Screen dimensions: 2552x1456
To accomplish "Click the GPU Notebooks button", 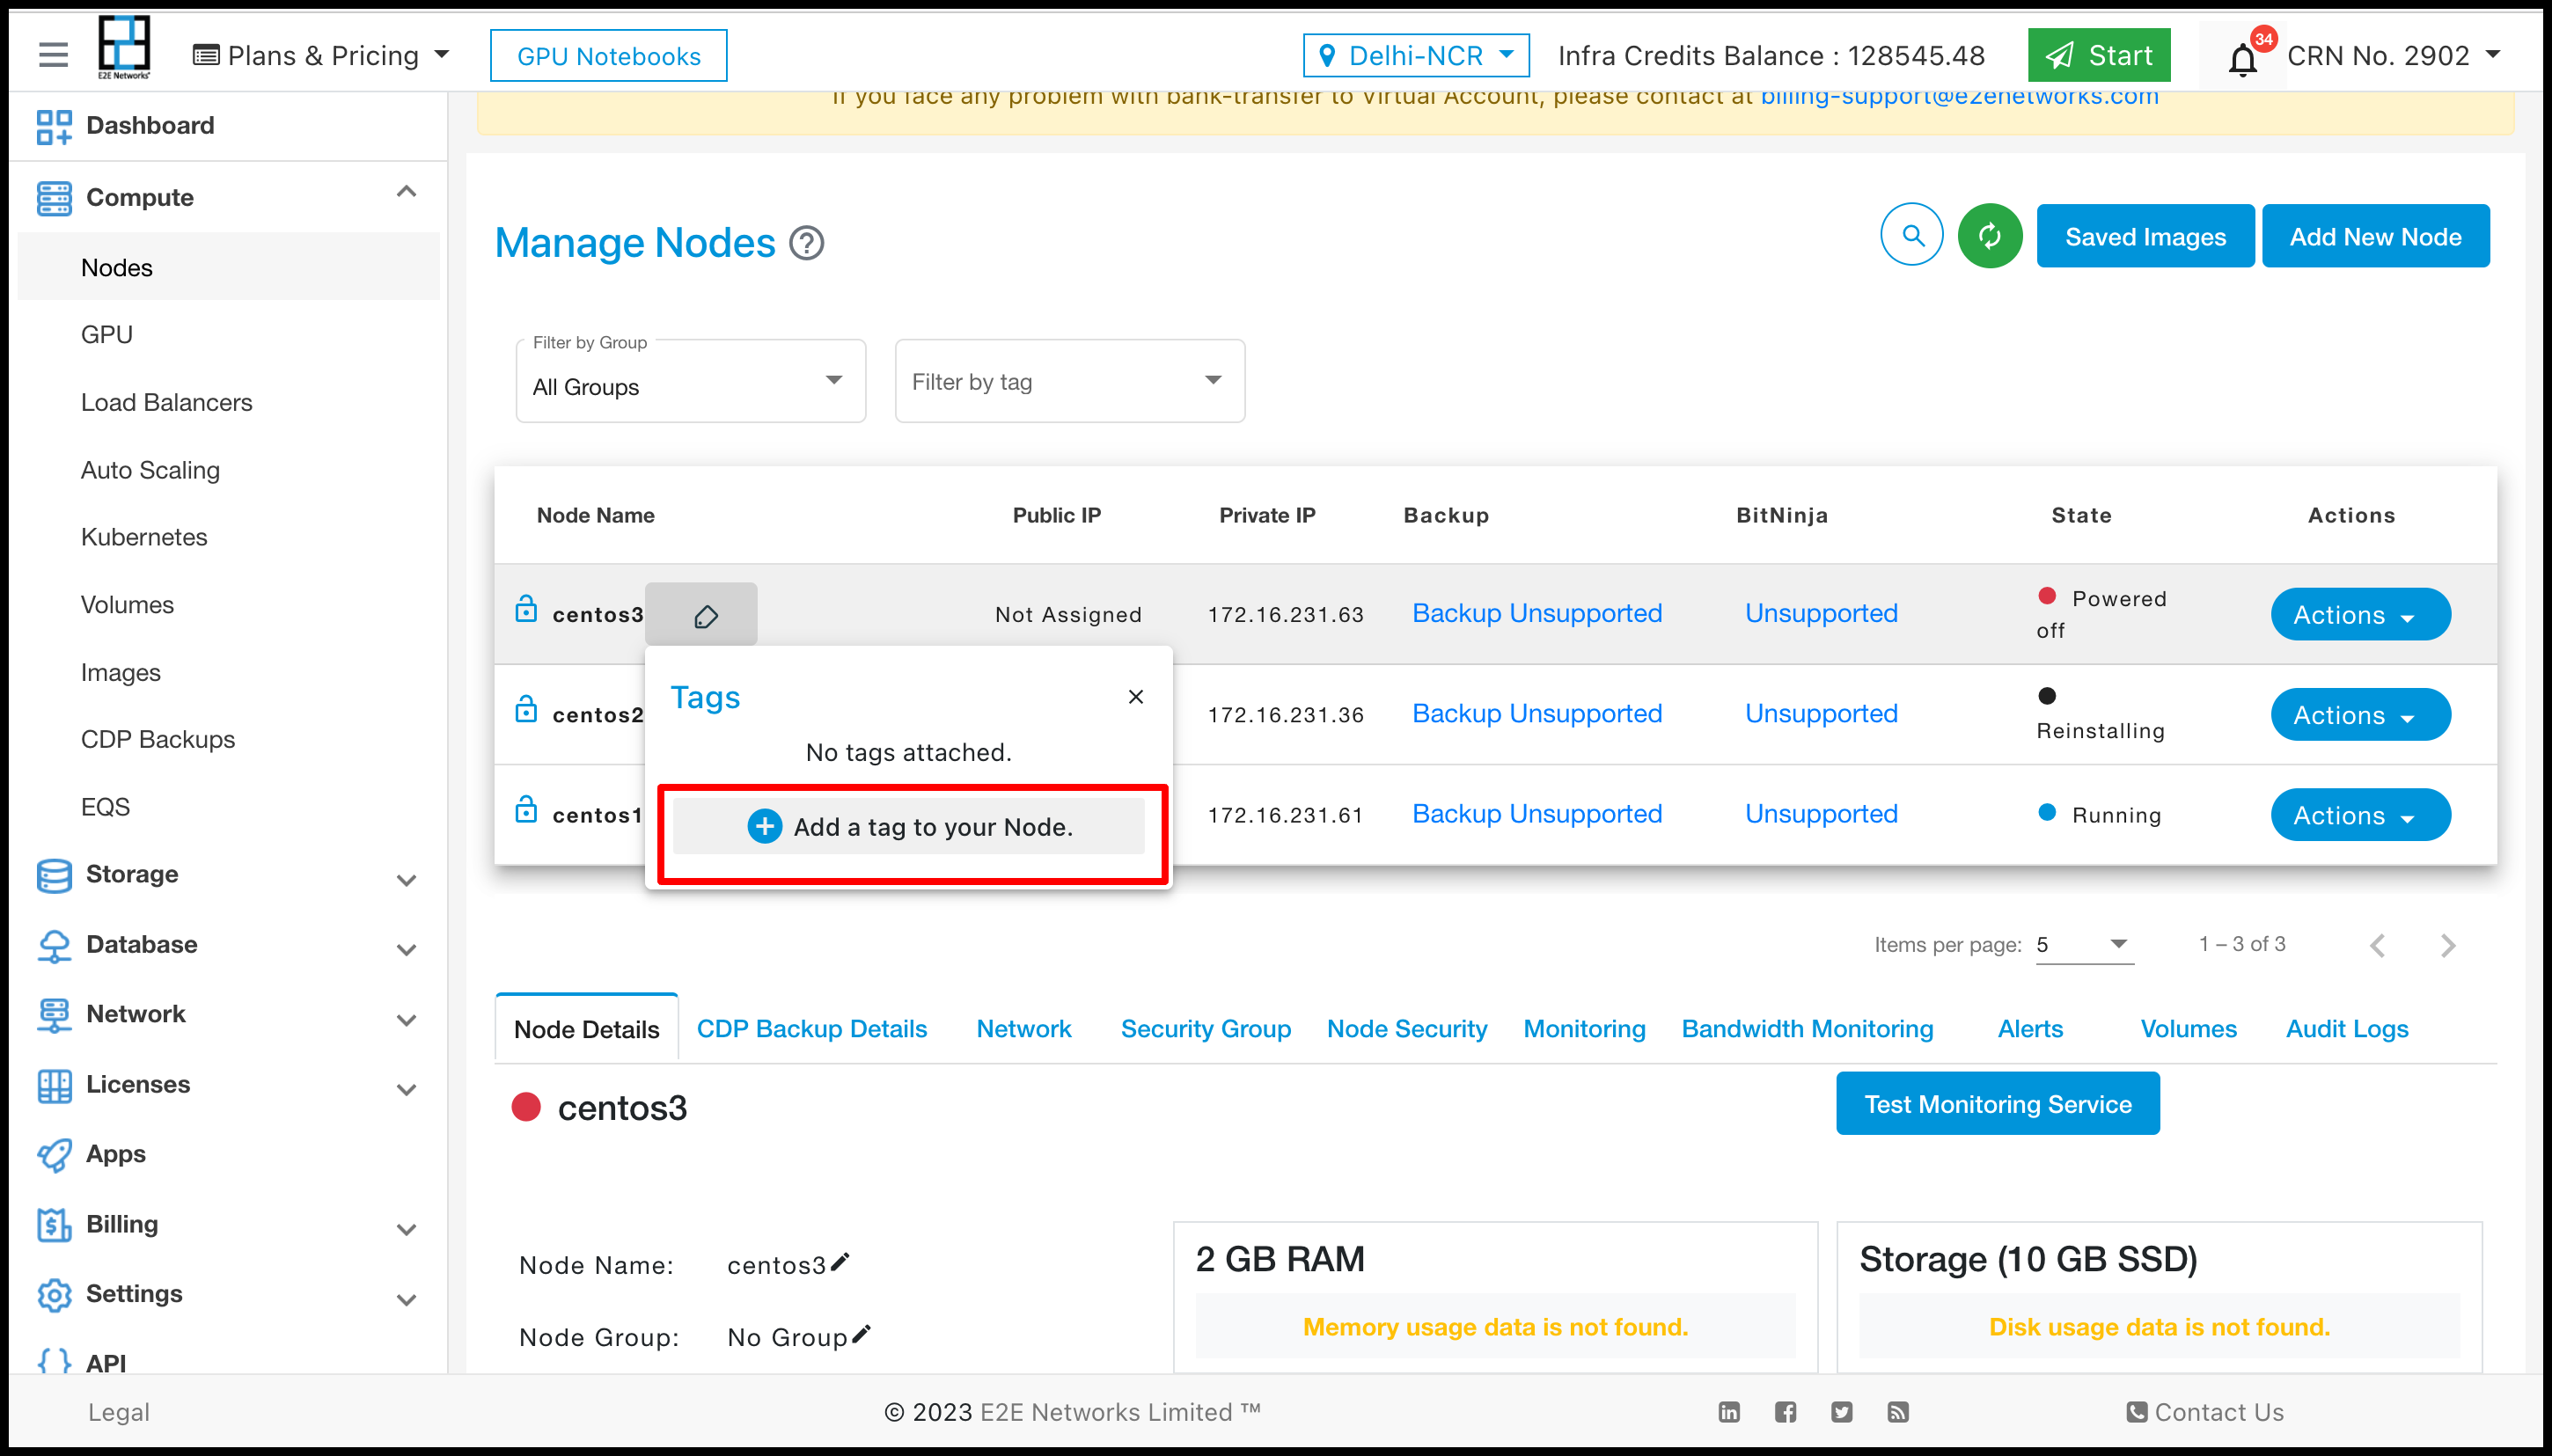I will pyautogui.click(x=608, y=56).
